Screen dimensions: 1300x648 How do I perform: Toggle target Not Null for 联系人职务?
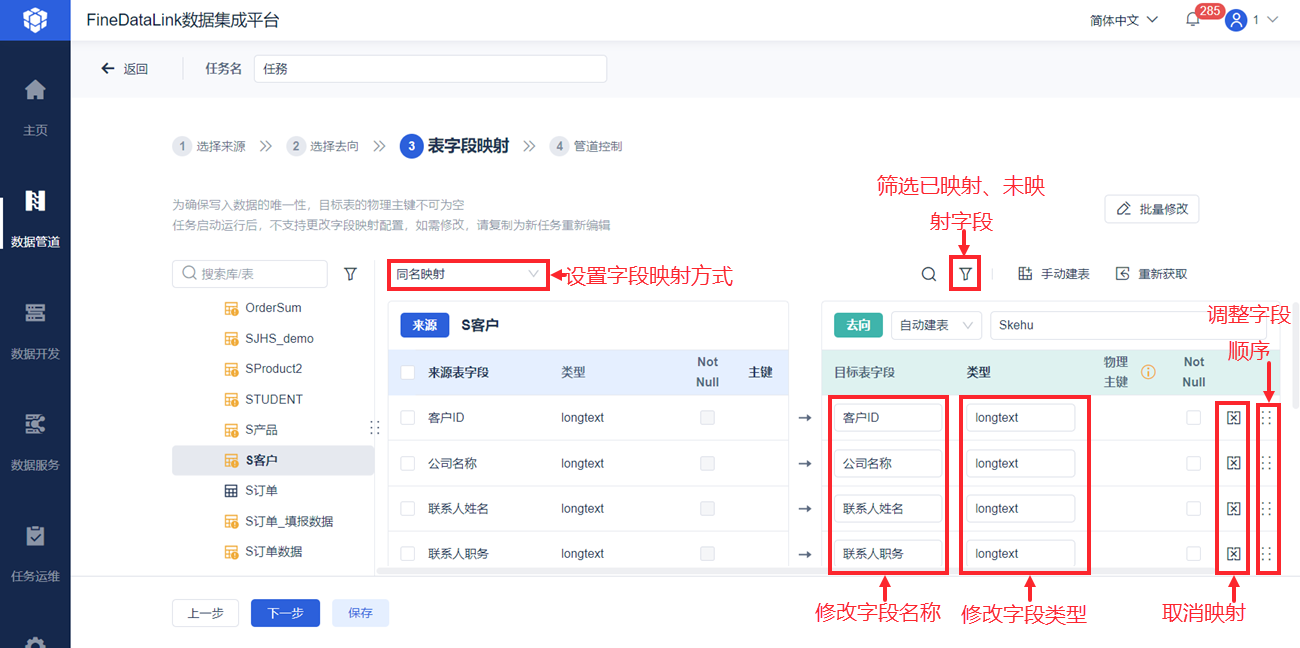pyautogui.click(x=1194, y=553)
